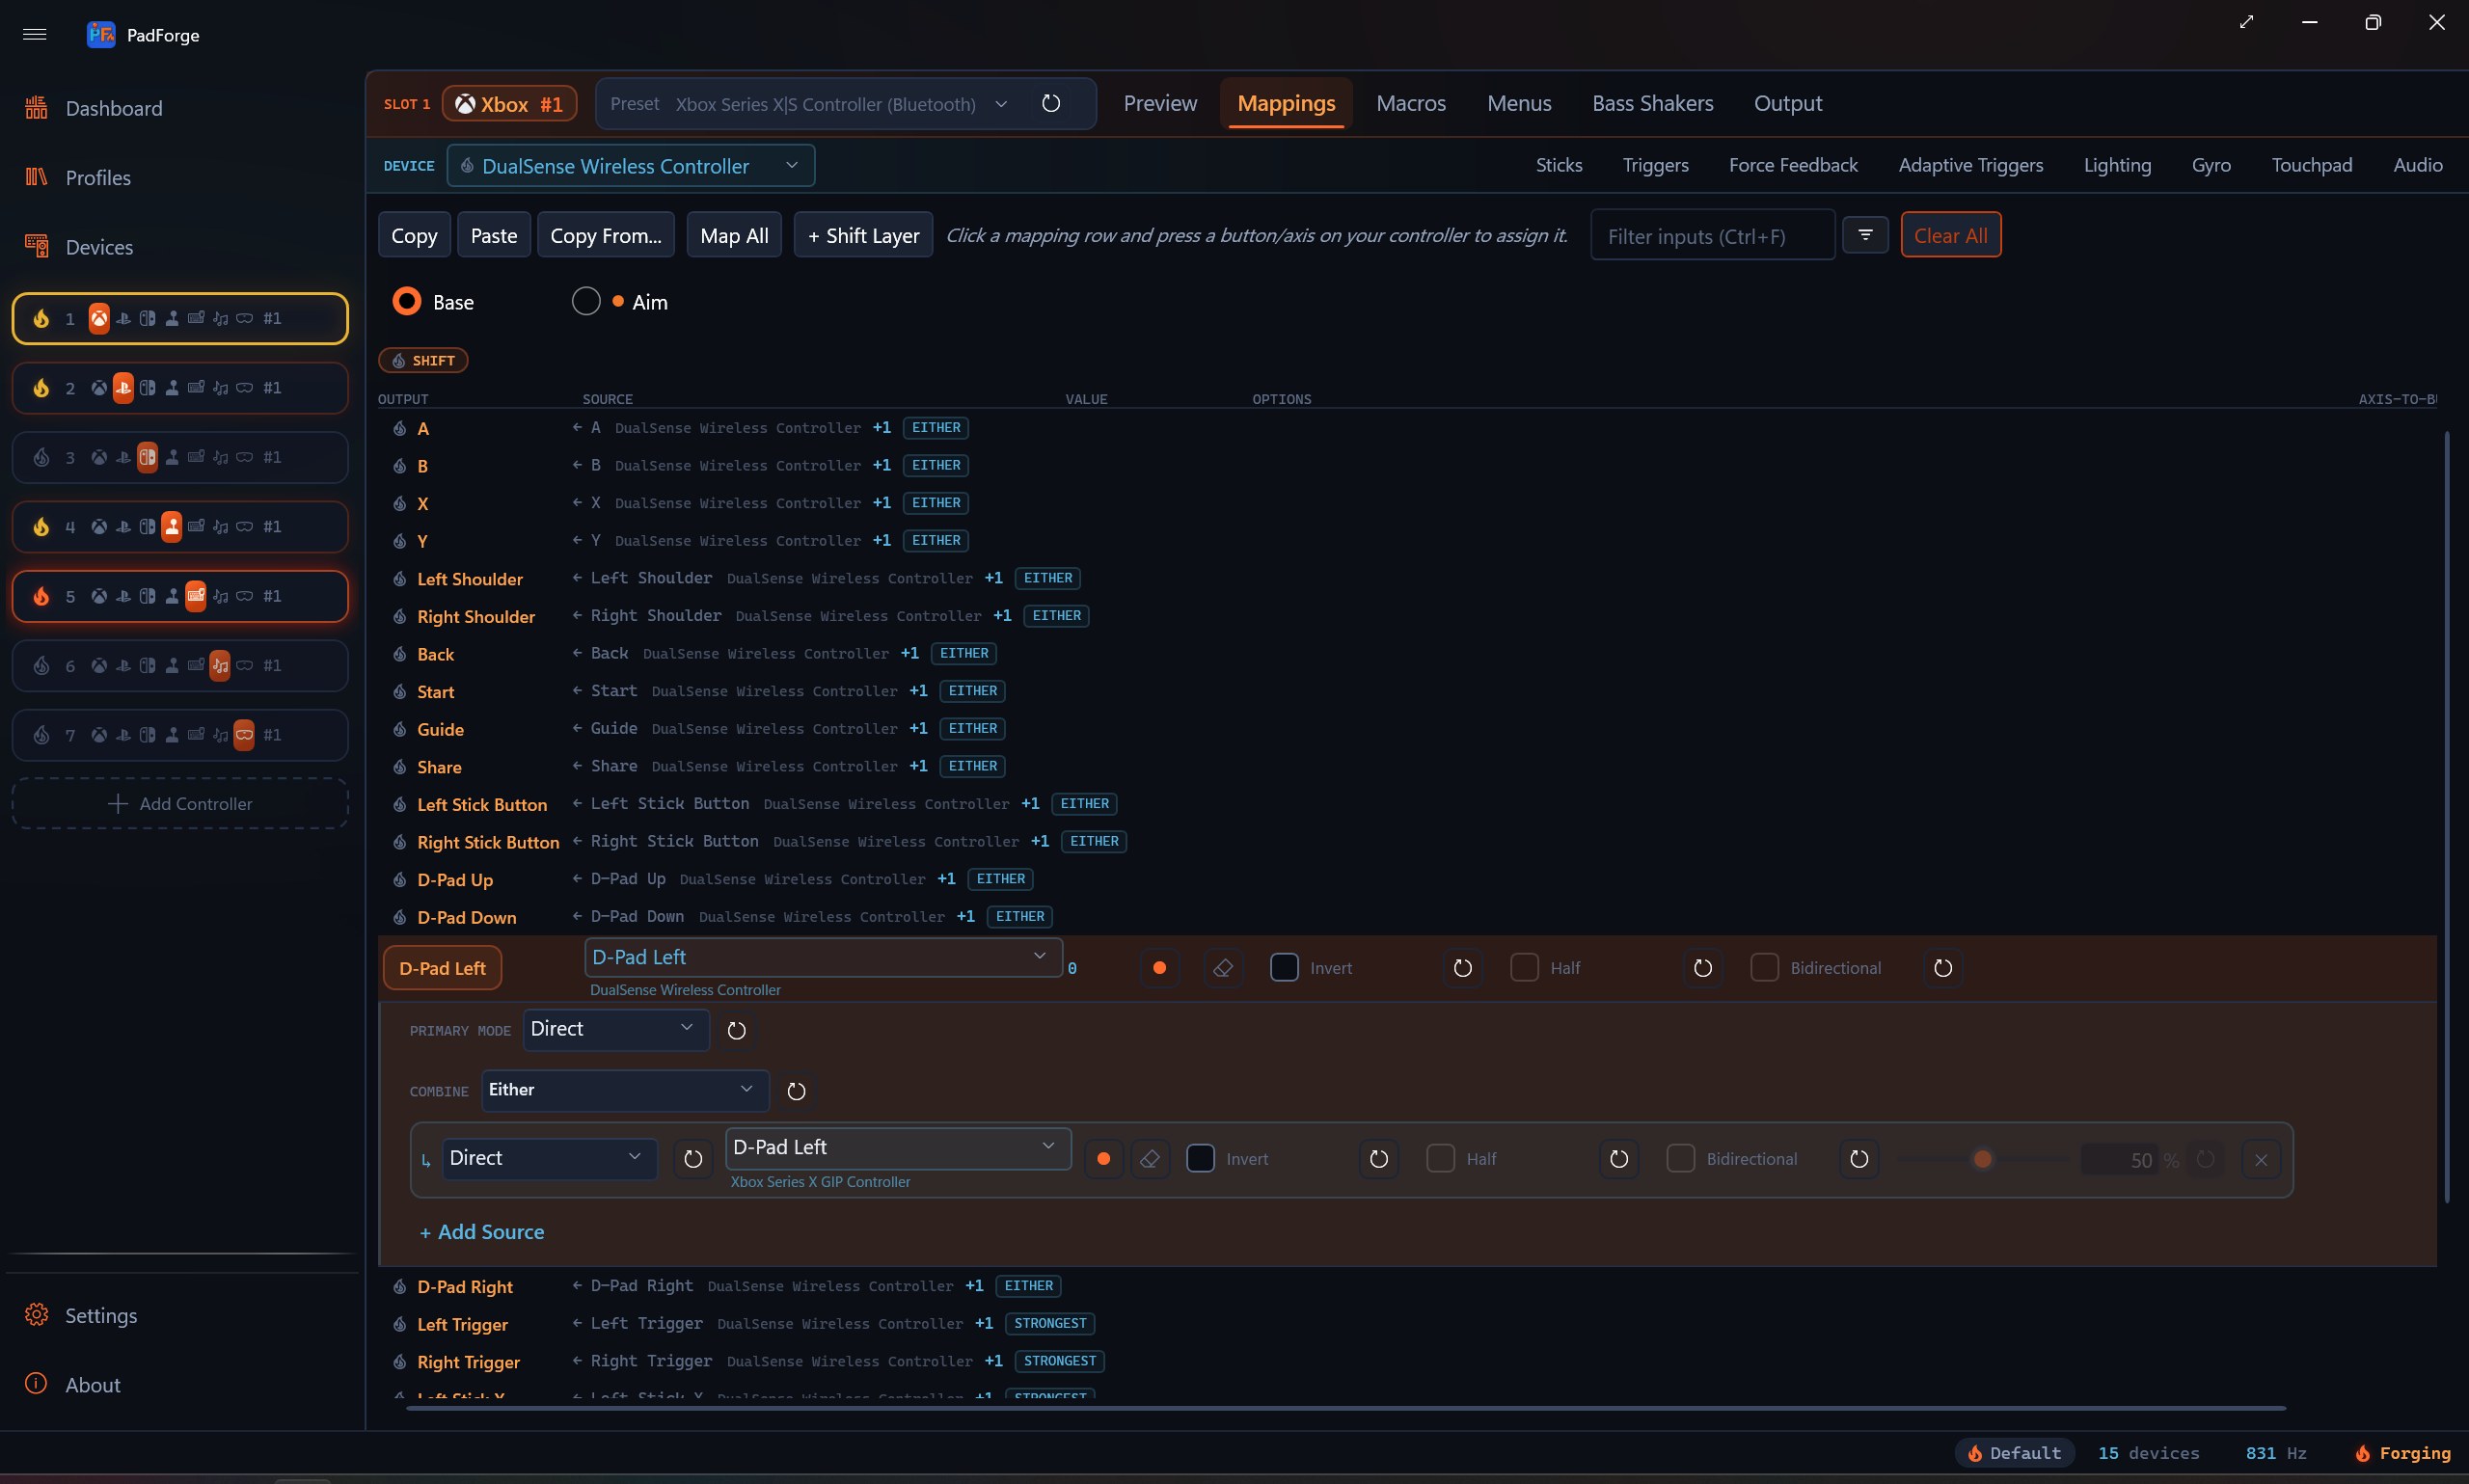Open the Primary Mode dropdown
Viewport: 2469px width, 1484px height.
click(616, 1029)
